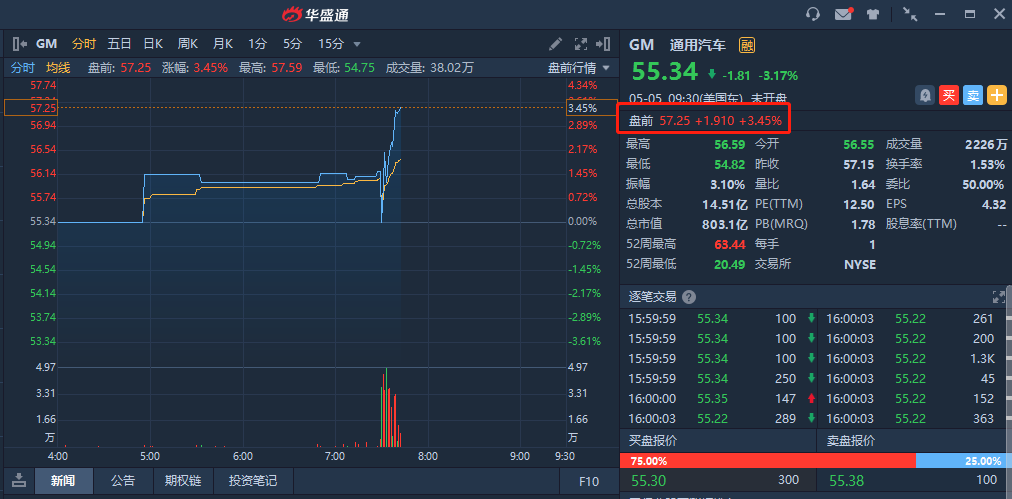This screenshot has width=1012, height=499.
Task: Click the shrink window arrows icon
Action: click(x=910, y=14)
